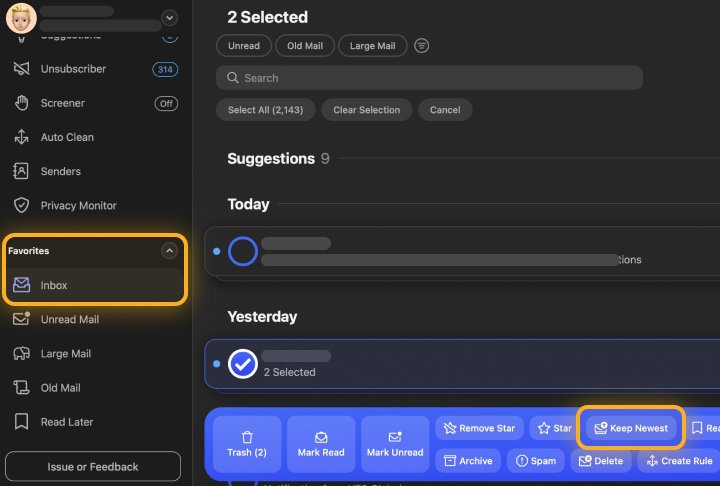Apply the Unread filter chip
The image size is (720, 486).
click(x=244, y=46)
